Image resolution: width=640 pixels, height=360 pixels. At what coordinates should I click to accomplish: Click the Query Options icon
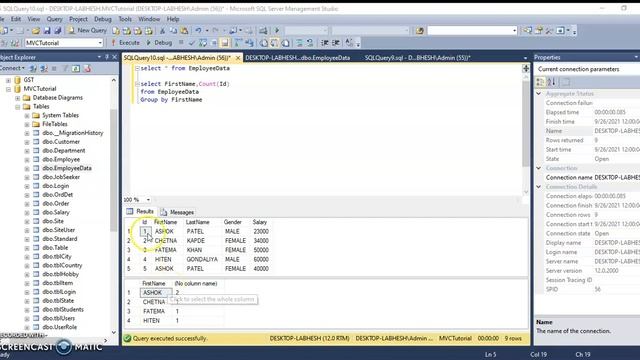[x=213, y=42]
